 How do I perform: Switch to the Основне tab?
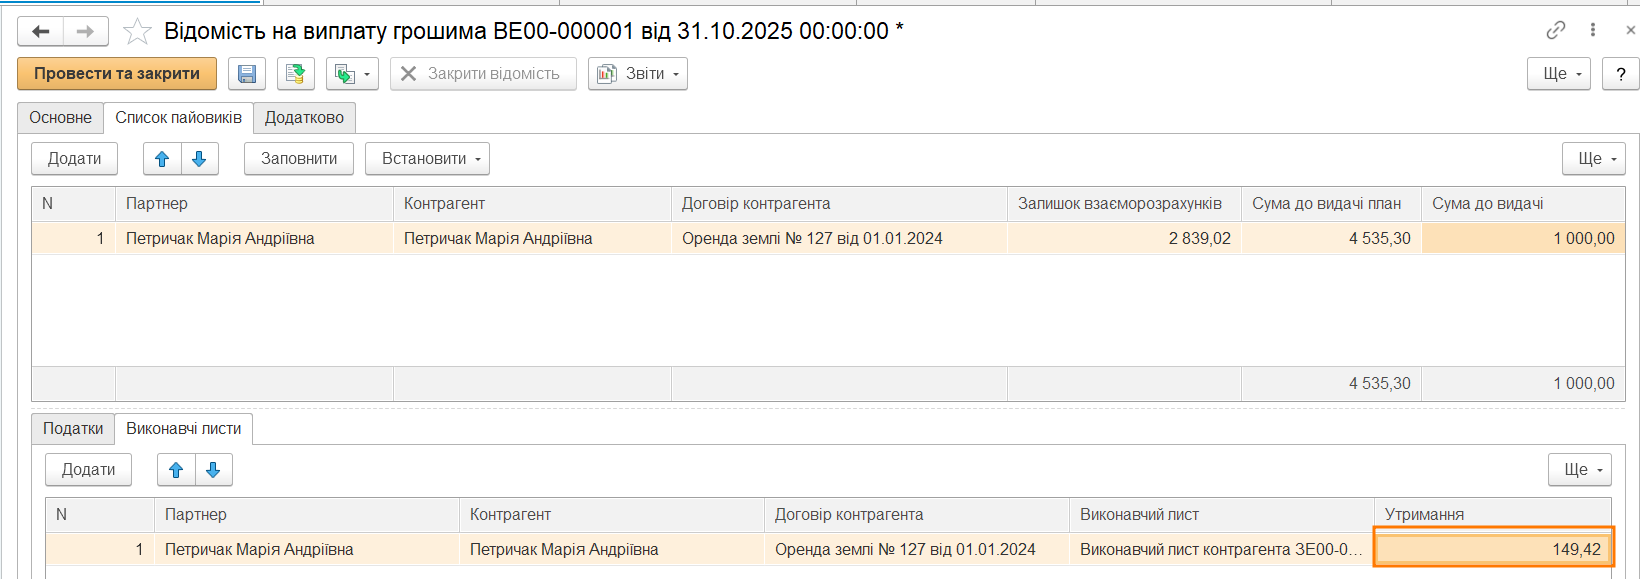pos(60,118)
